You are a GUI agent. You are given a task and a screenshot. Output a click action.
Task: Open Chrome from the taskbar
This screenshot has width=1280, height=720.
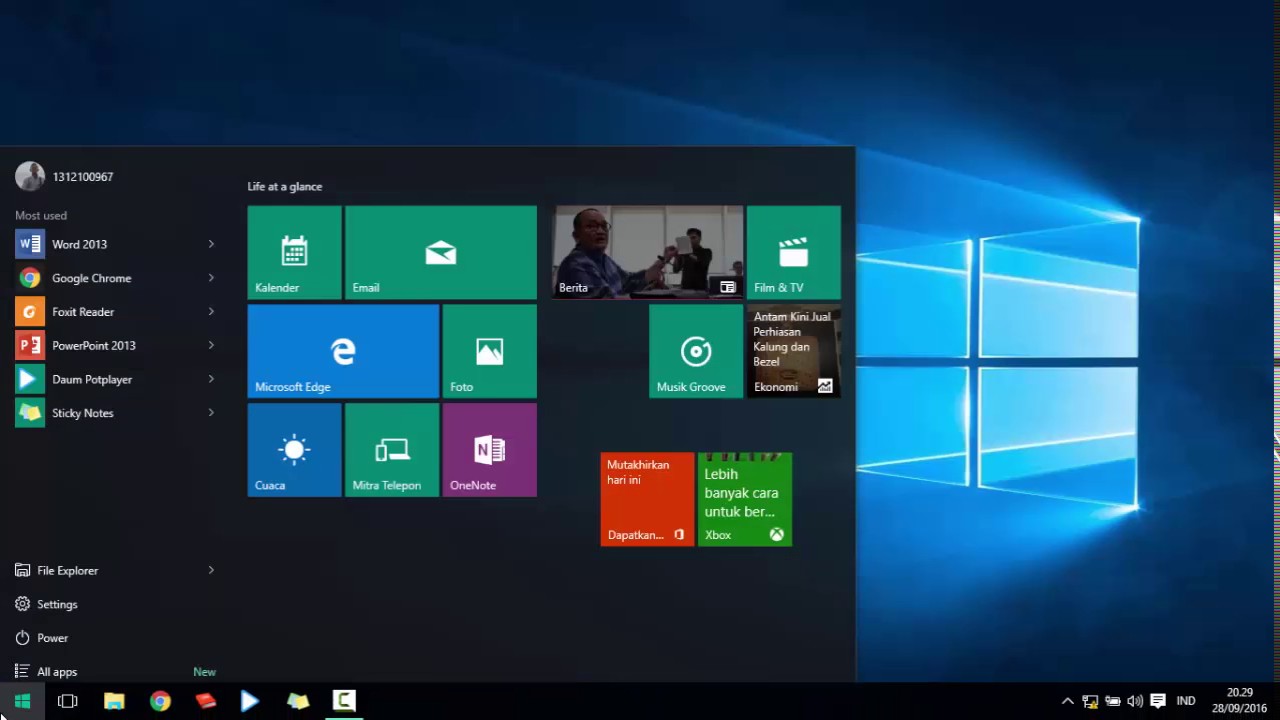[x=160, y=701]
